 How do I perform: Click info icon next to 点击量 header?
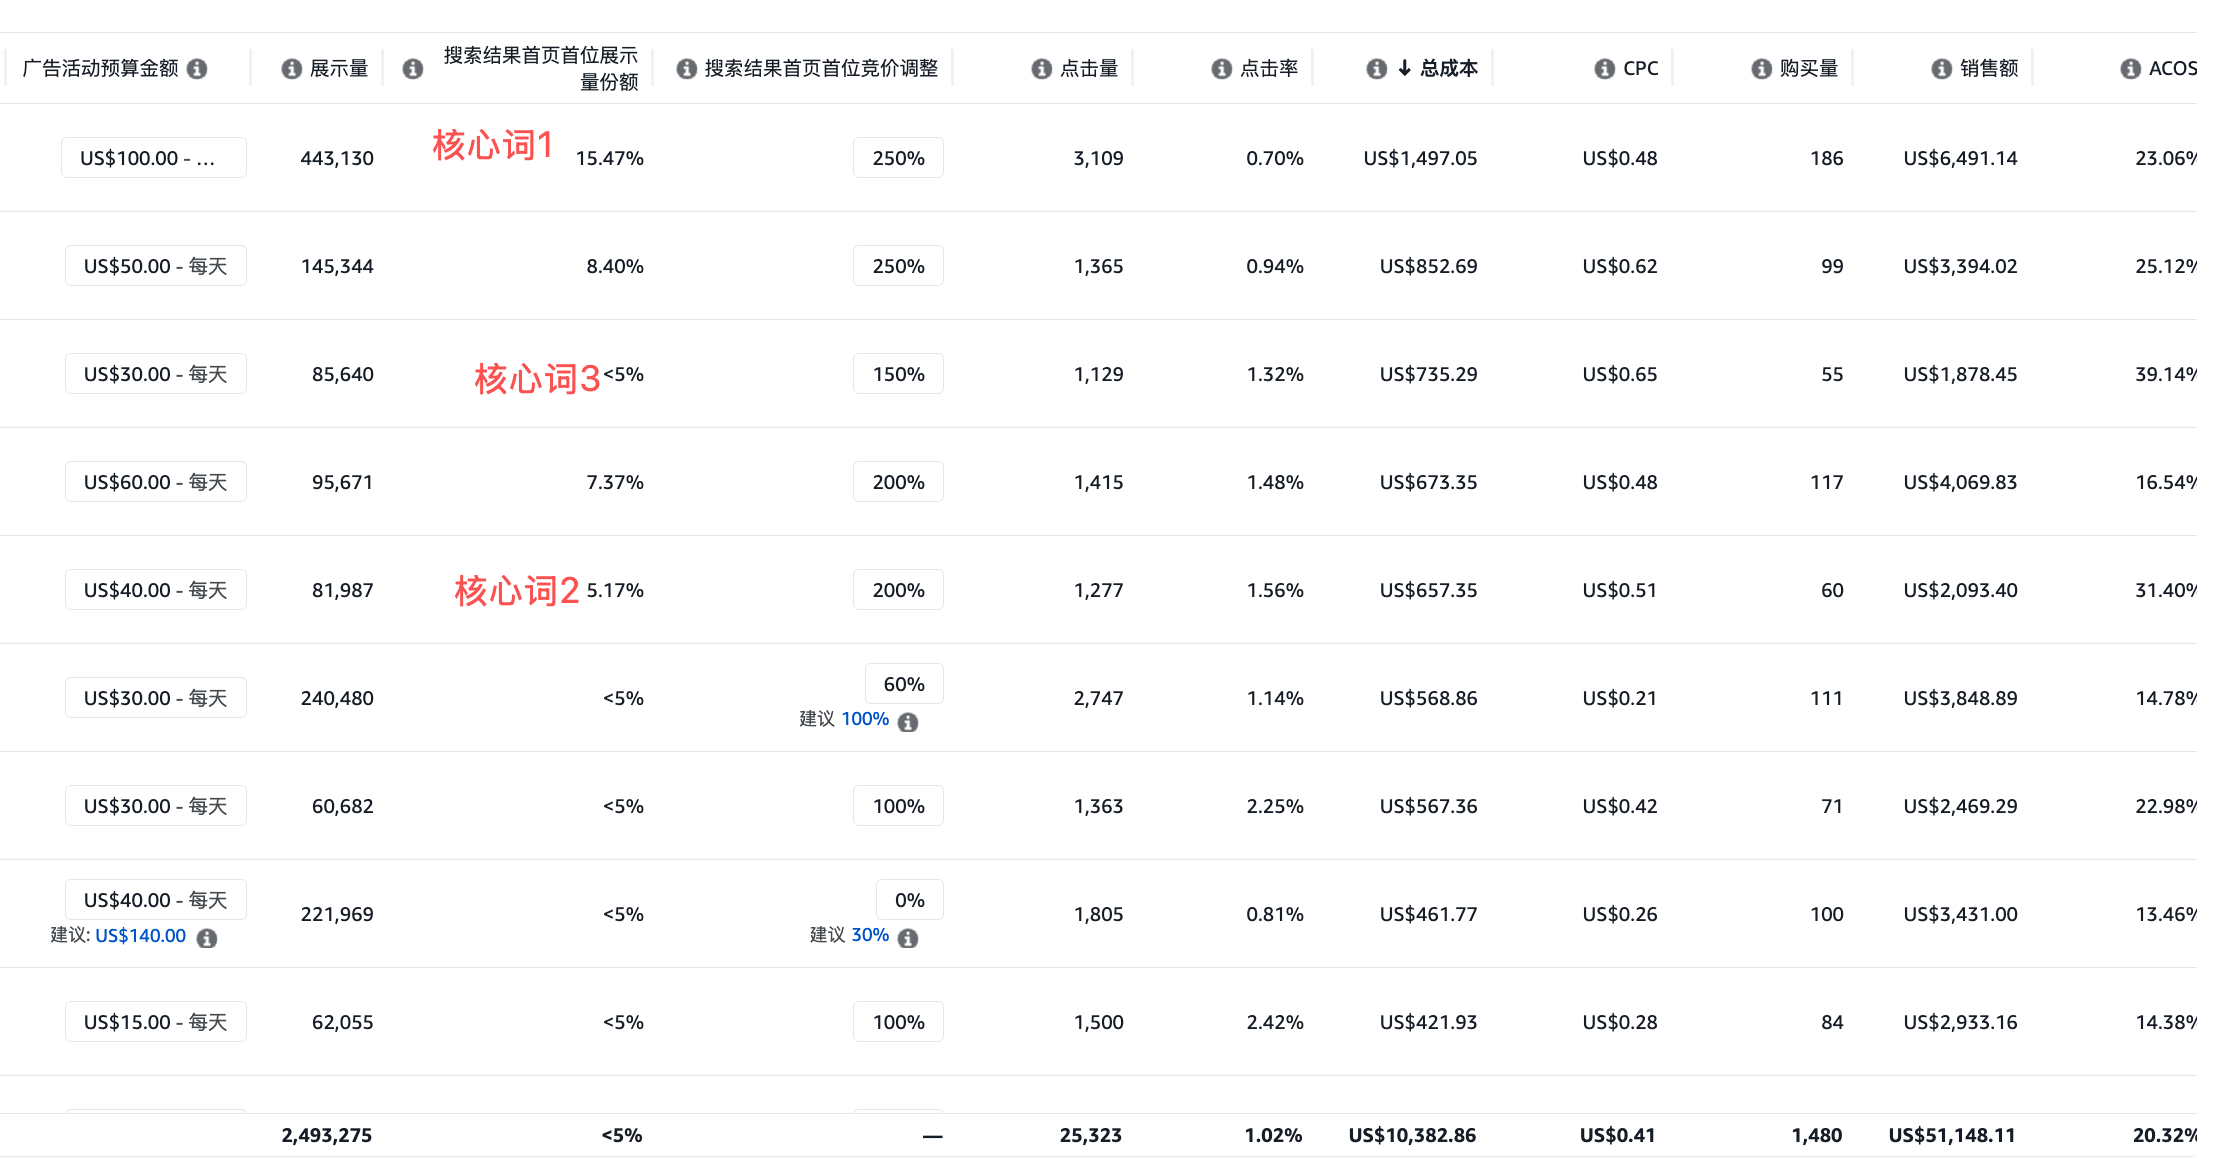coord(1041,69)
